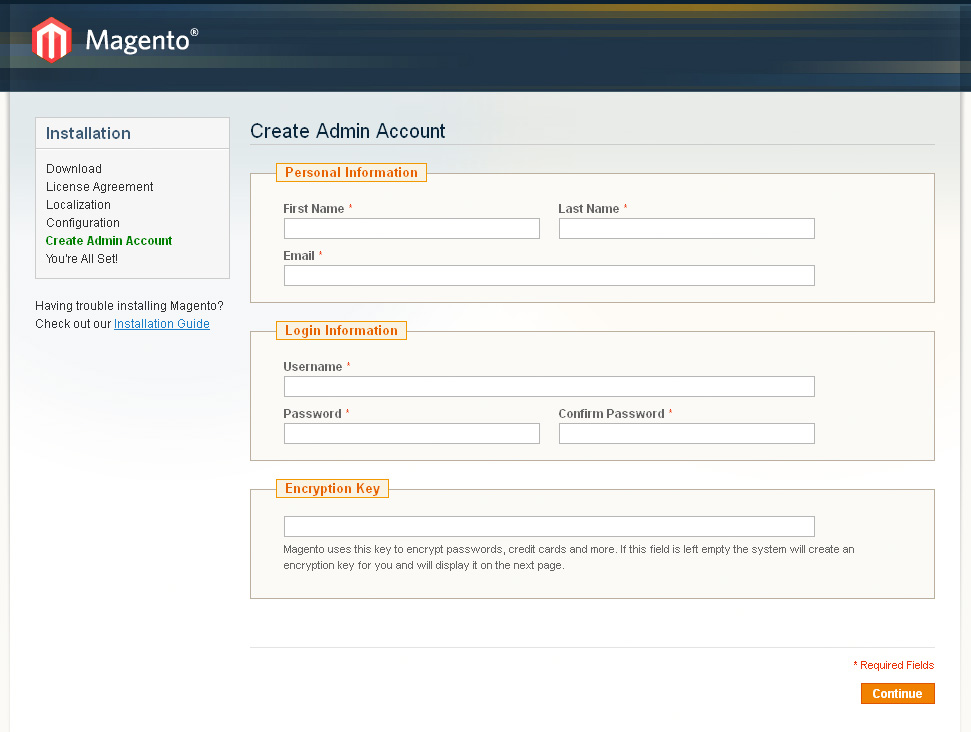The image size is (971, 732).
Task: Focus the Confirm Password field
Action: pos(687,434)
